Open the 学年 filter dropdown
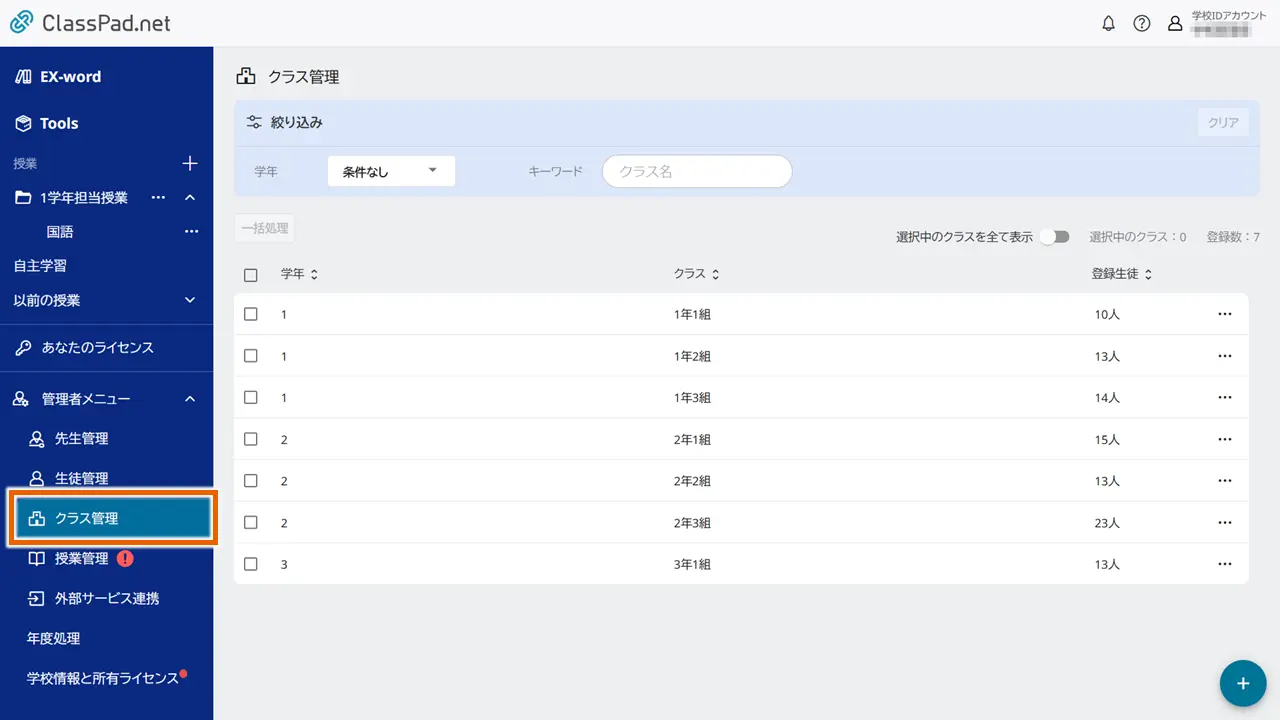1280x720 pixels. (391, 171)
